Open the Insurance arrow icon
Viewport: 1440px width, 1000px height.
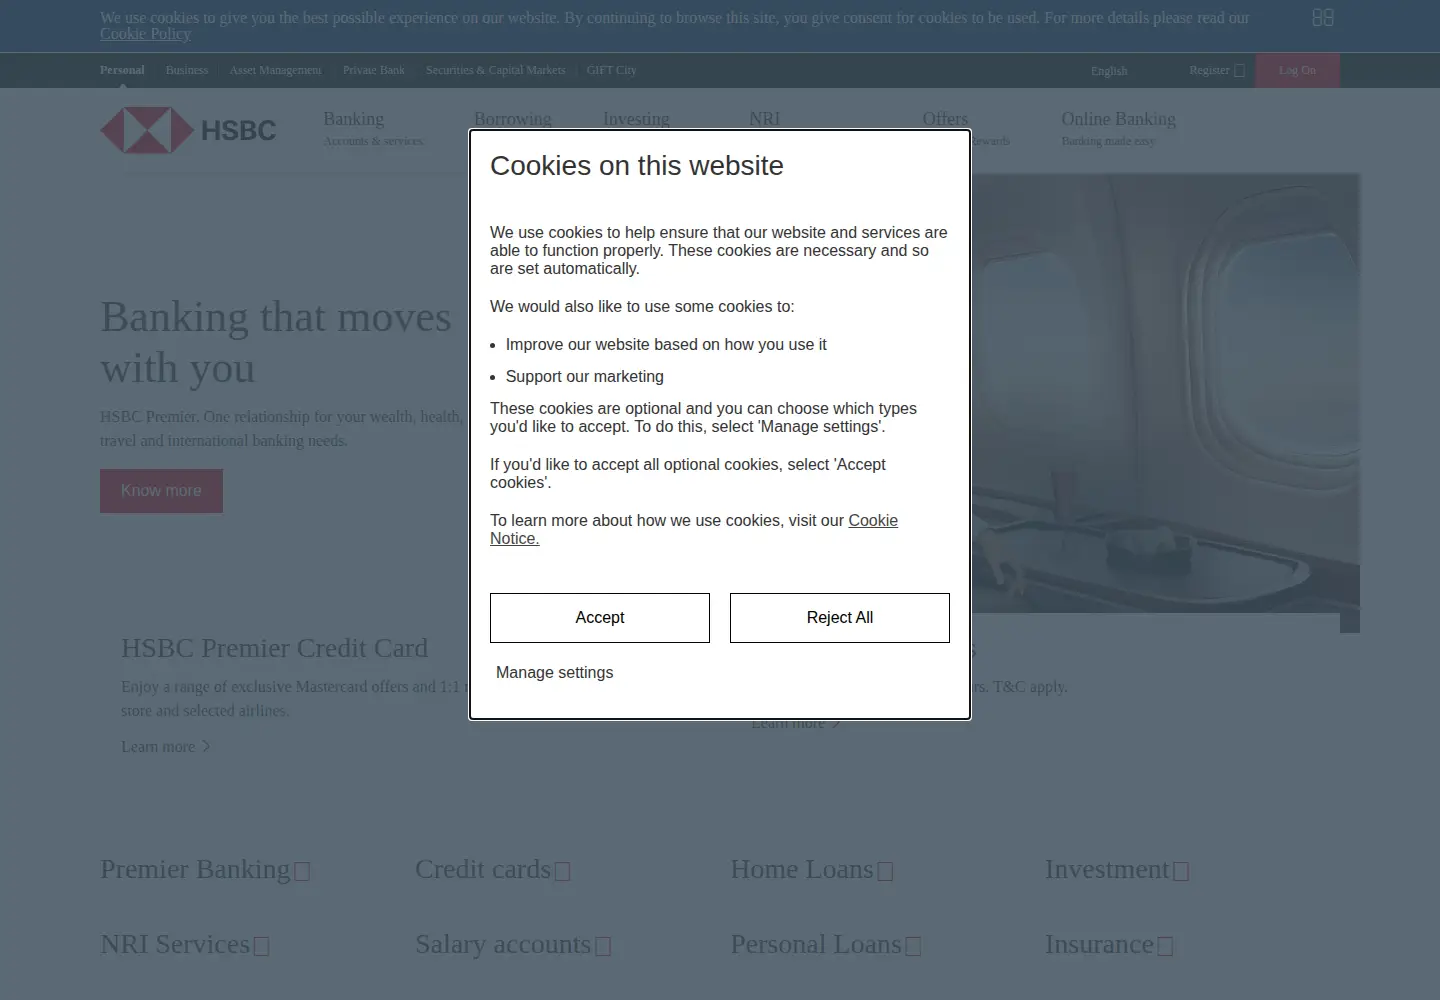tap(1165, 946)
